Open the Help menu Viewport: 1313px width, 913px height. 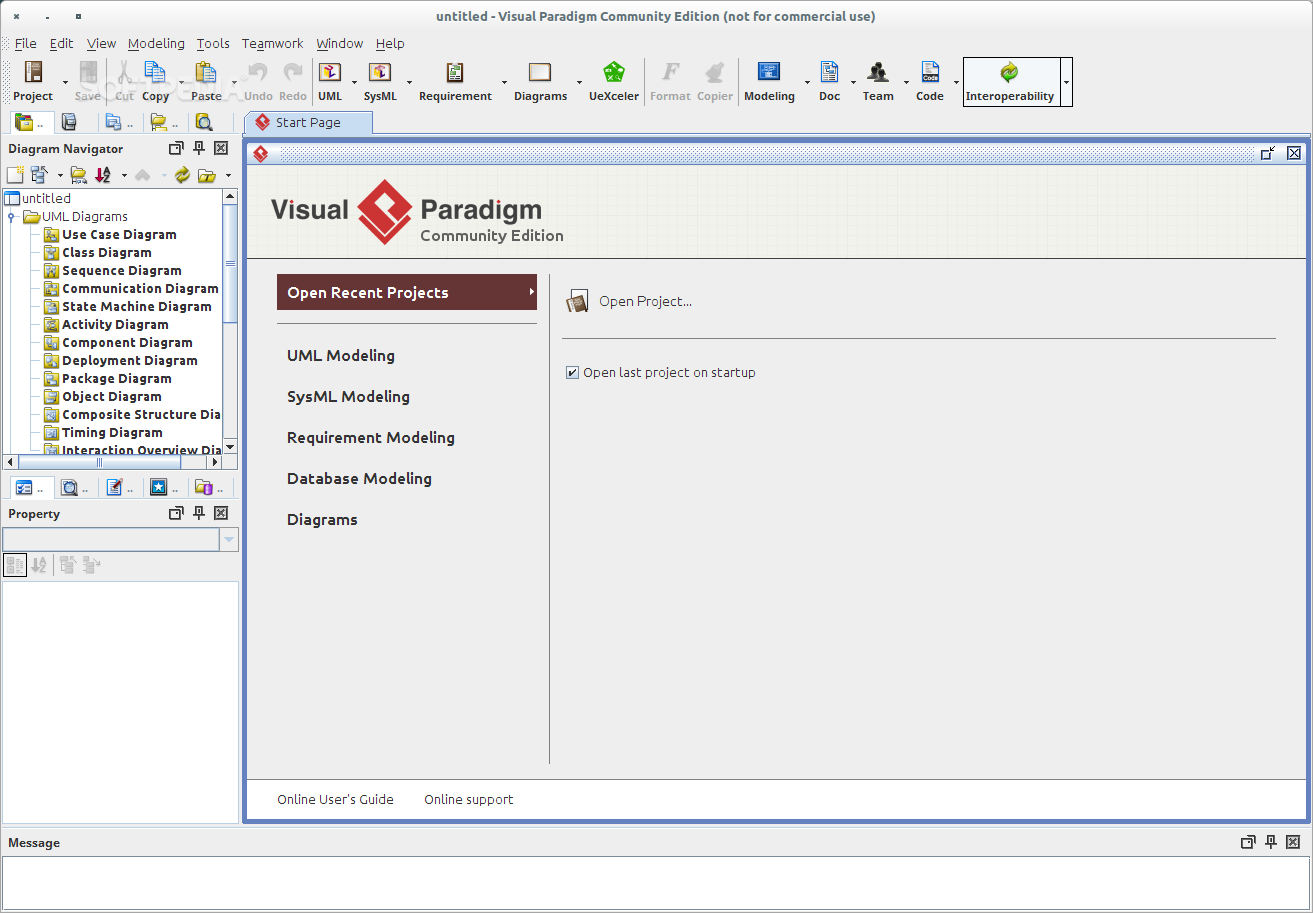coord(390,44)
